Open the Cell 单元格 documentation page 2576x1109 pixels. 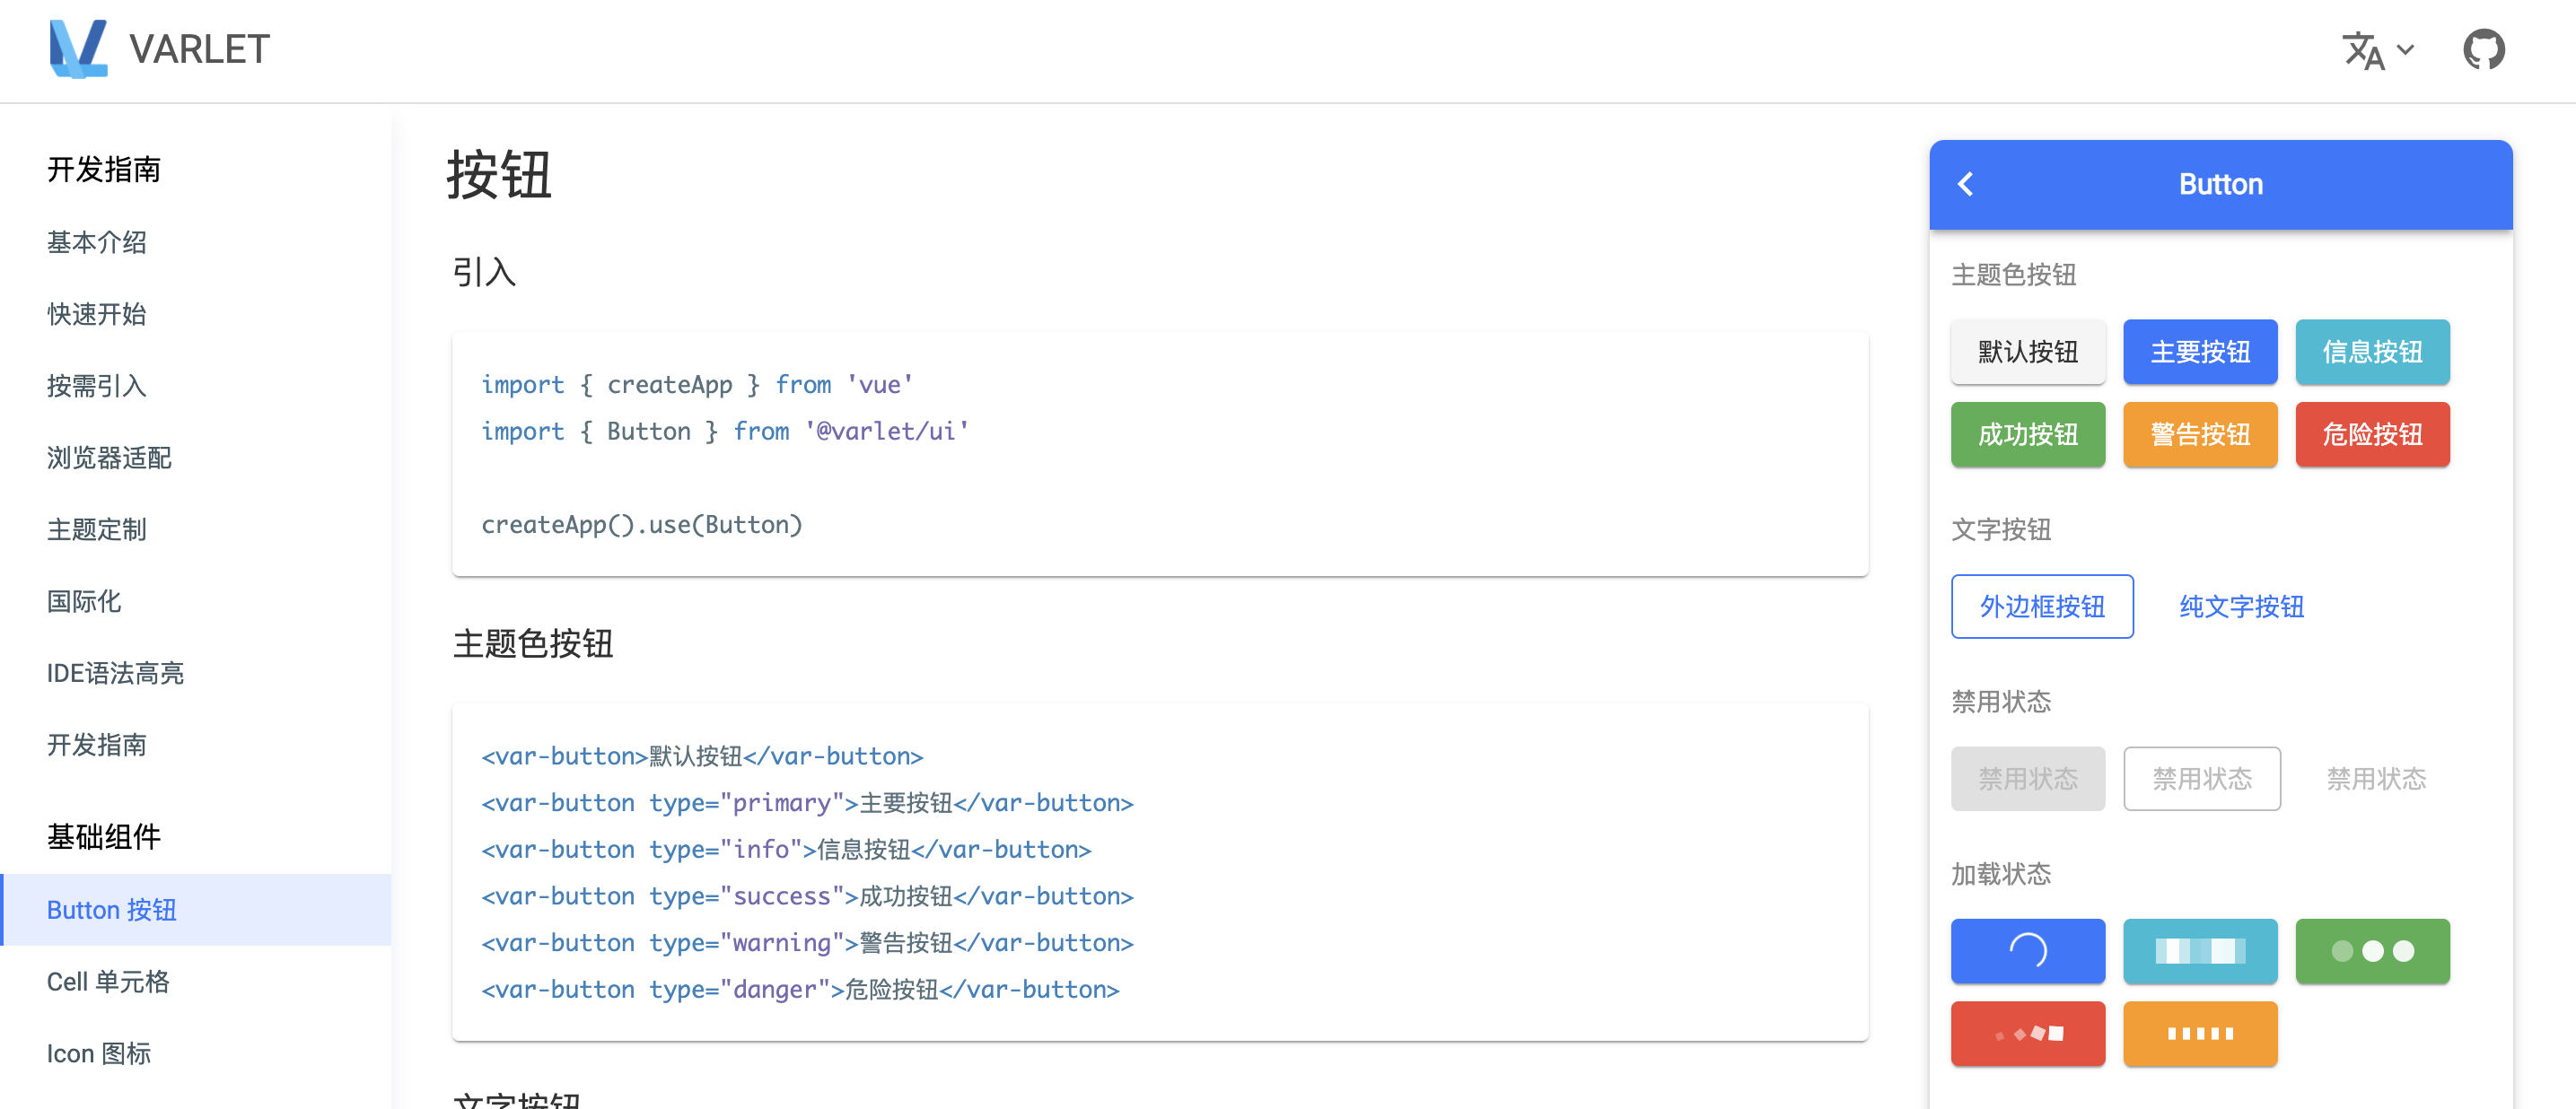[x=108, y=981]
